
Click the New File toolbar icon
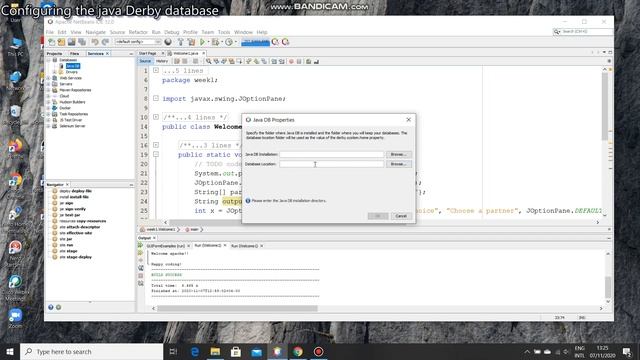pyautogui.click(x=52, y=42)
